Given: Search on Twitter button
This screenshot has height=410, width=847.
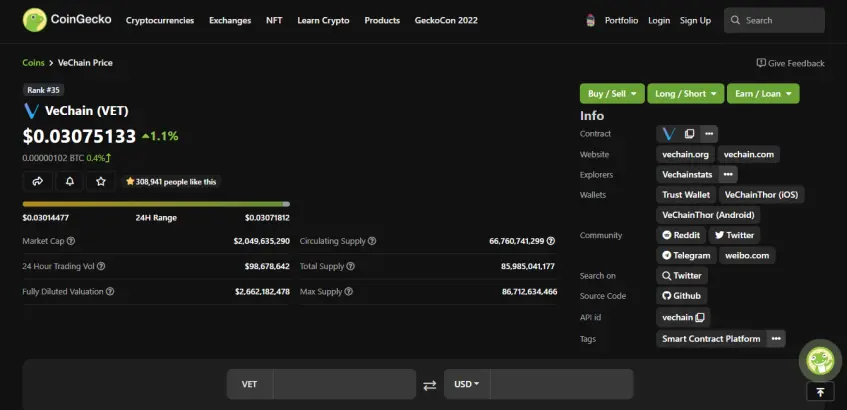Looking at the screenshot, I should 682,276.
